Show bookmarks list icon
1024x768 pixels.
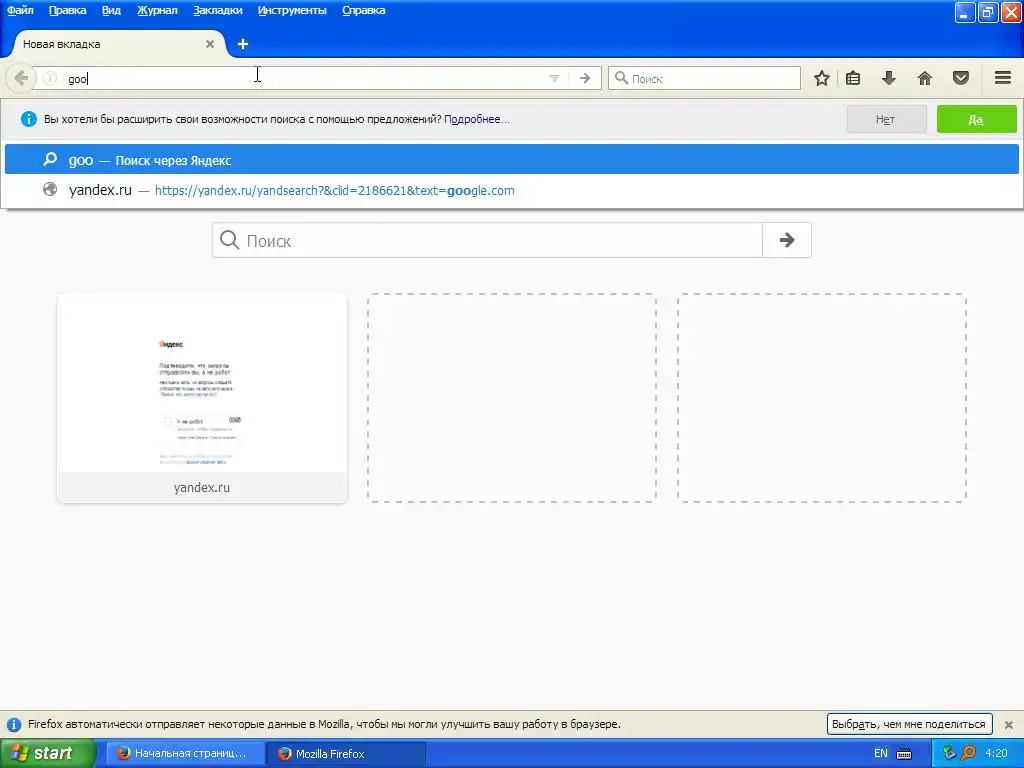853,78
